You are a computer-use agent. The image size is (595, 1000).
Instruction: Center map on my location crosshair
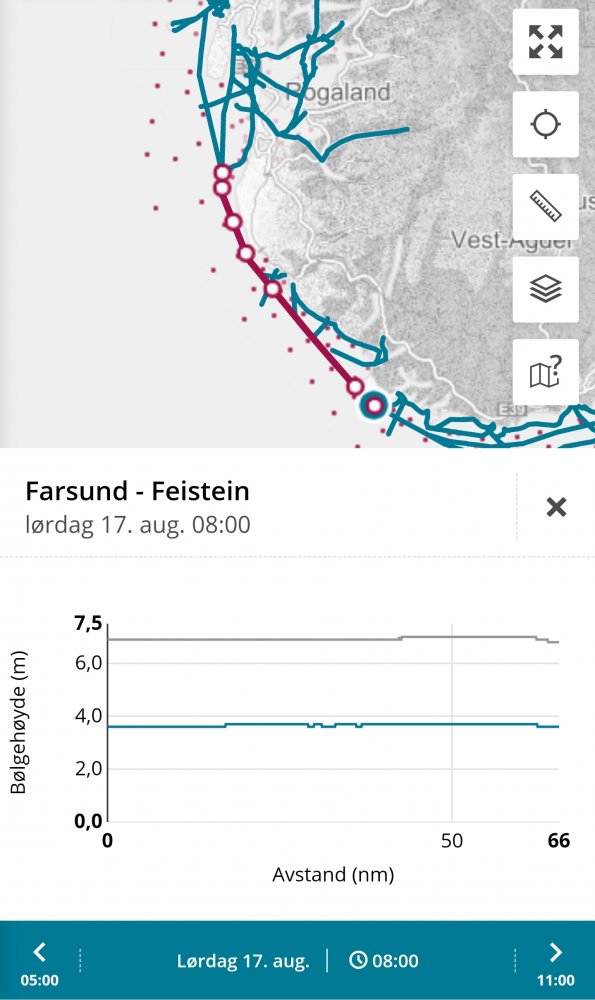click(x=545, y=124)
